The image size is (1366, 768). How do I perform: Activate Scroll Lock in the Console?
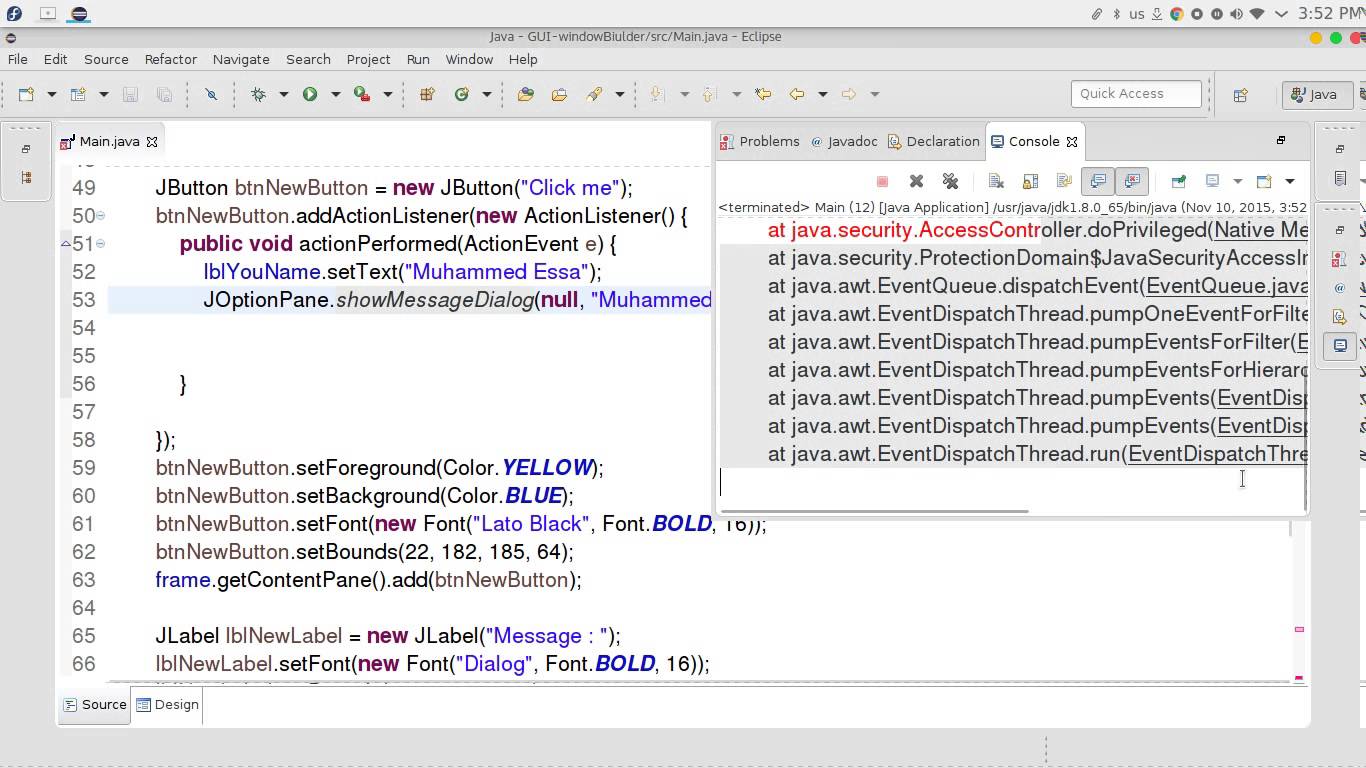1030,181
